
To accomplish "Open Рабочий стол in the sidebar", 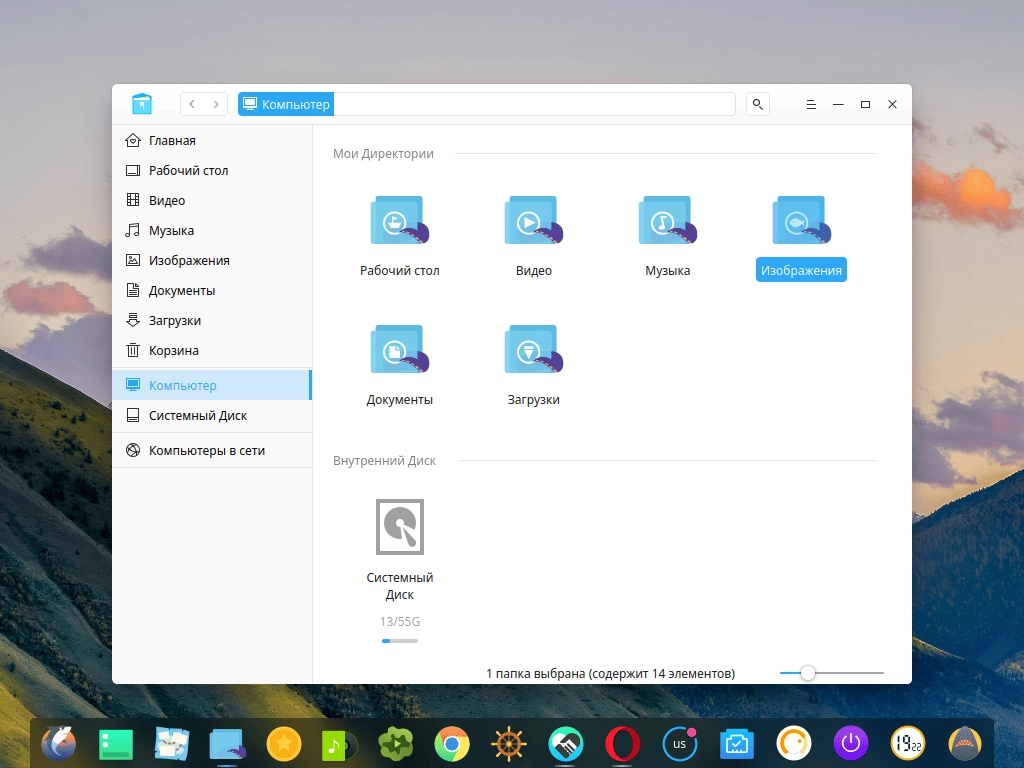I will (212, 170).
